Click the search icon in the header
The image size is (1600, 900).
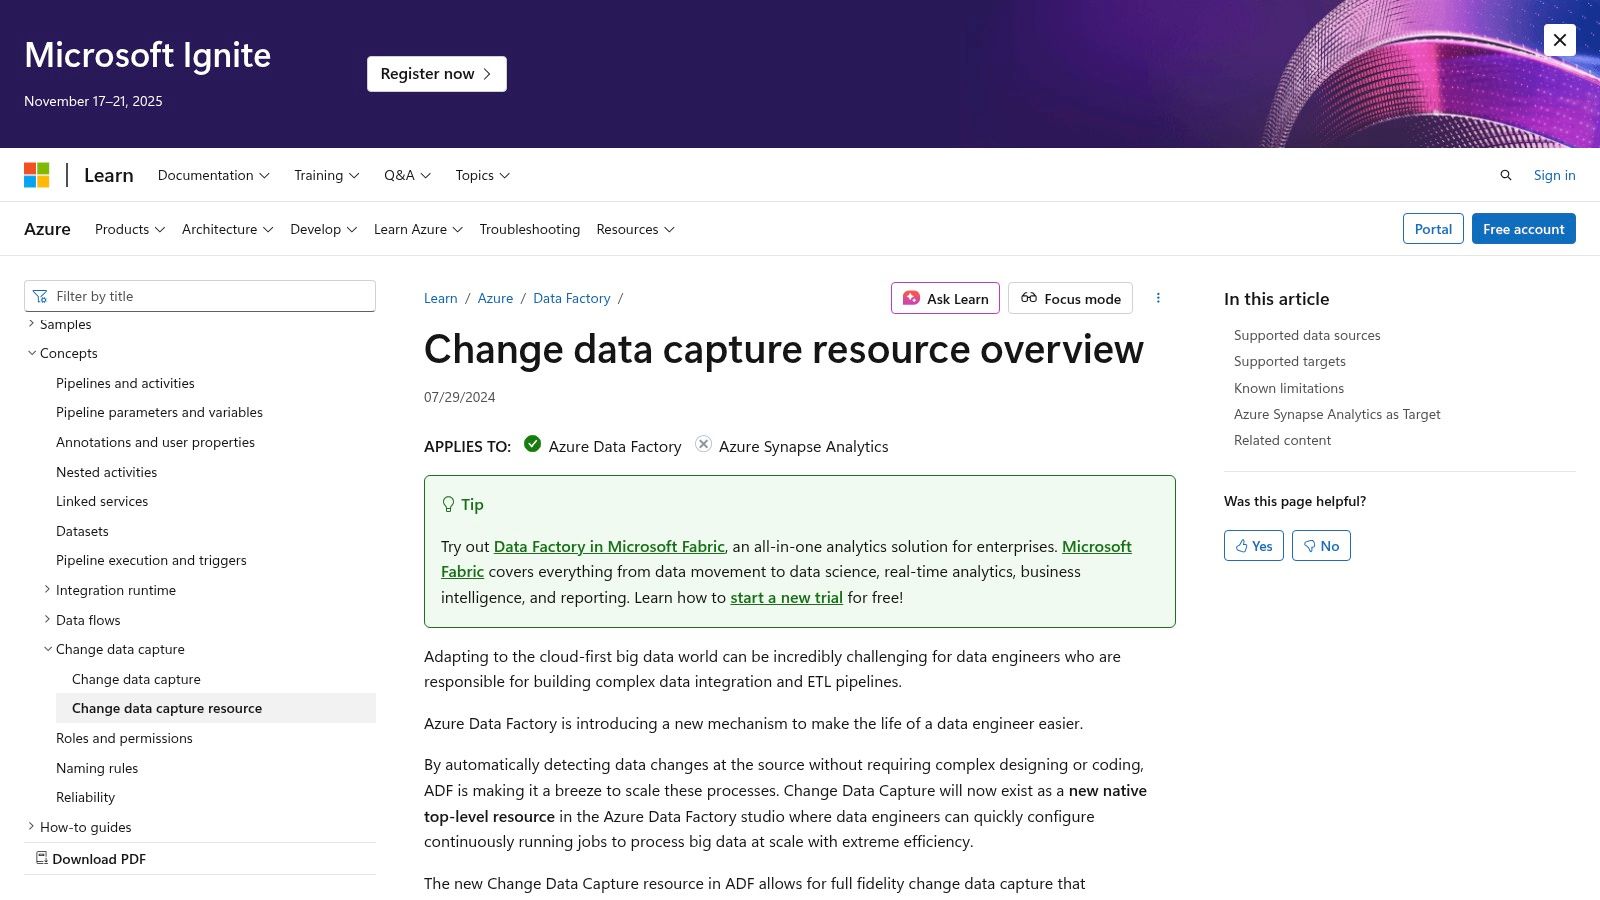pyautogui.click(x=1505, y=175)
